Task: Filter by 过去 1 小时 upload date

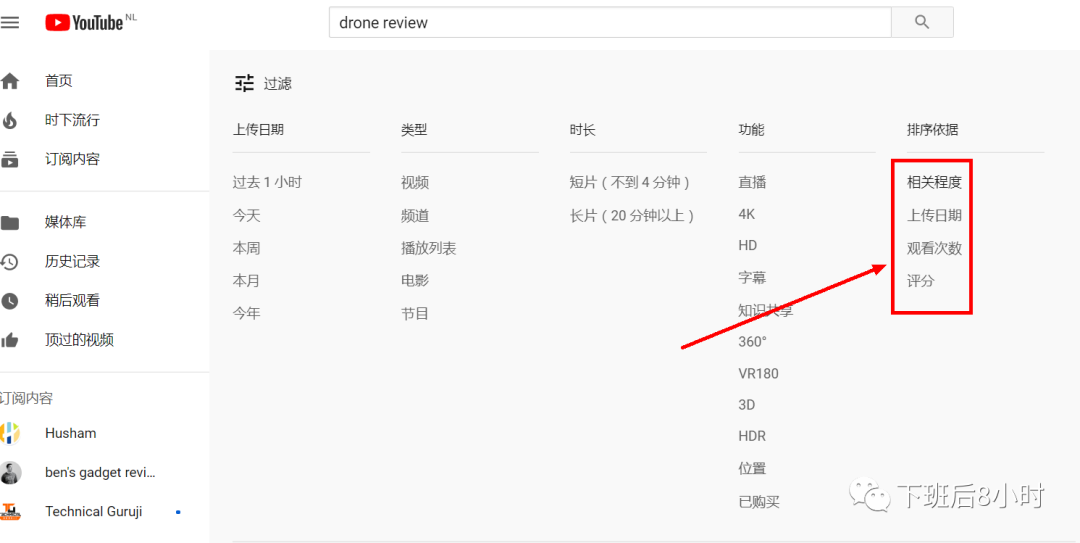Action: [x=267, y=183]
